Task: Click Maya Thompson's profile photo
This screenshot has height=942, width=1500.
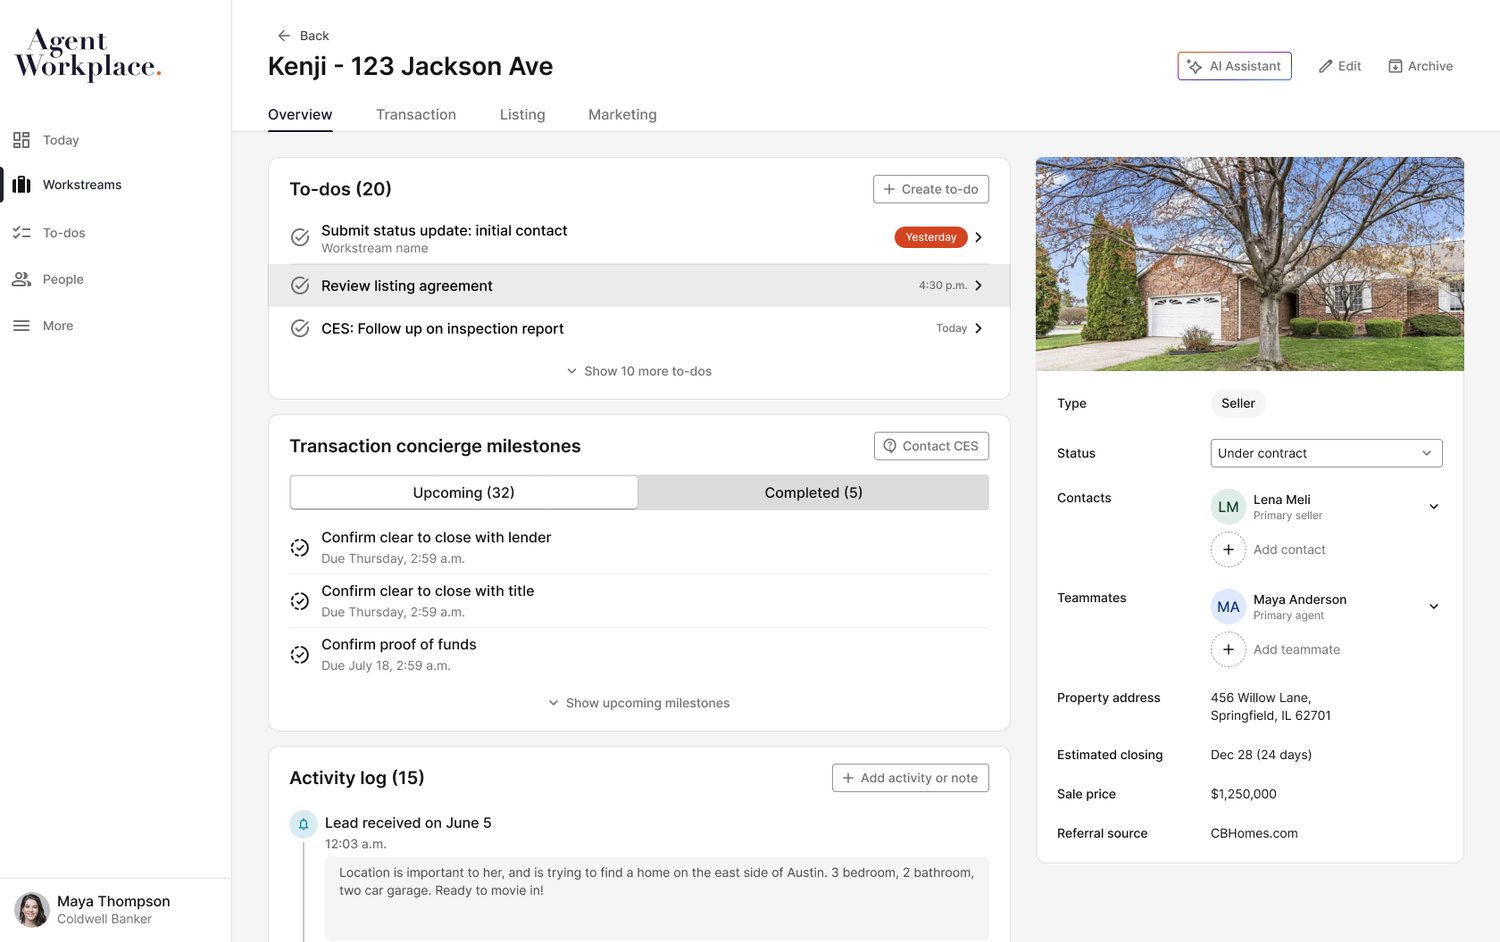Action: point(32,910)
